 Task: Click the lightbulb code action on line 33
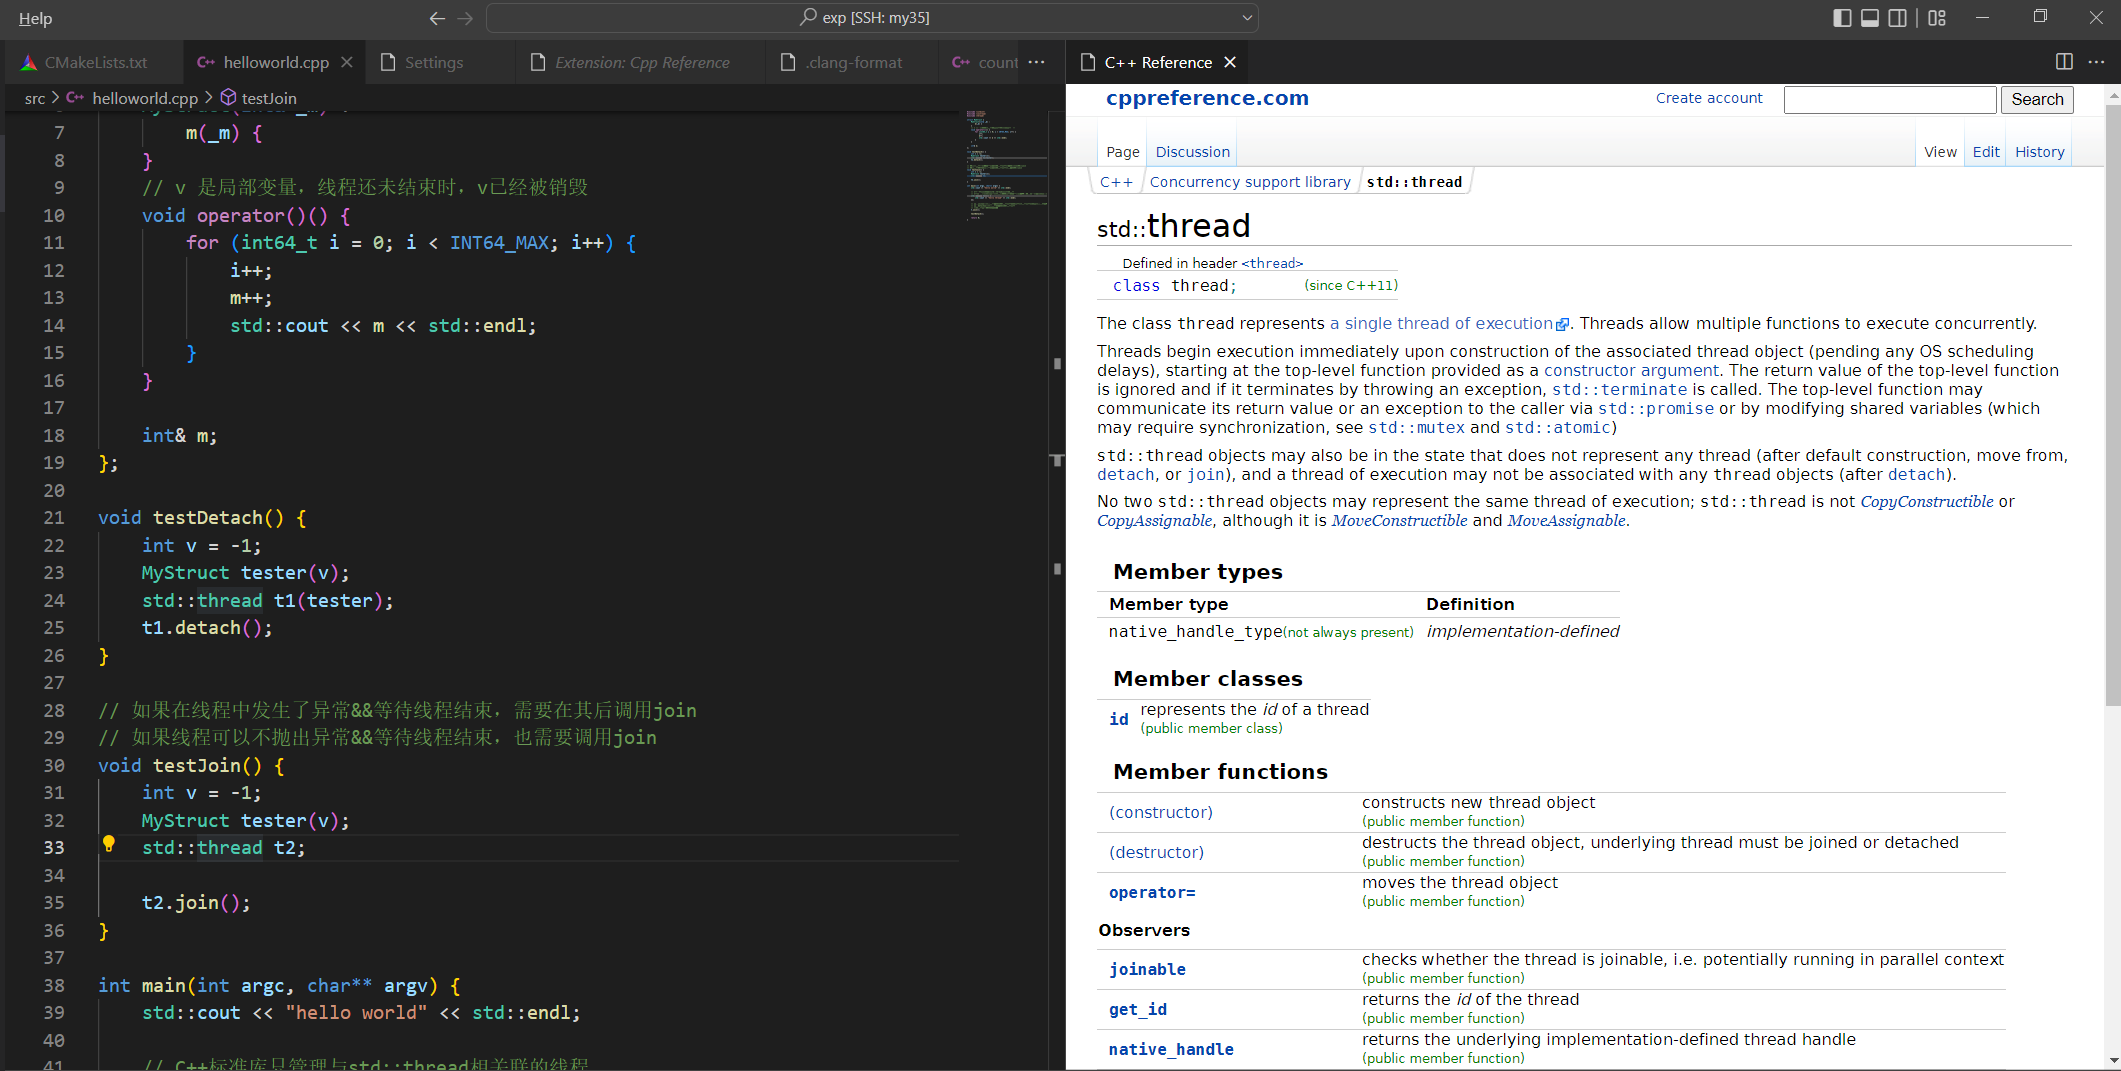[x=110, y=845]
